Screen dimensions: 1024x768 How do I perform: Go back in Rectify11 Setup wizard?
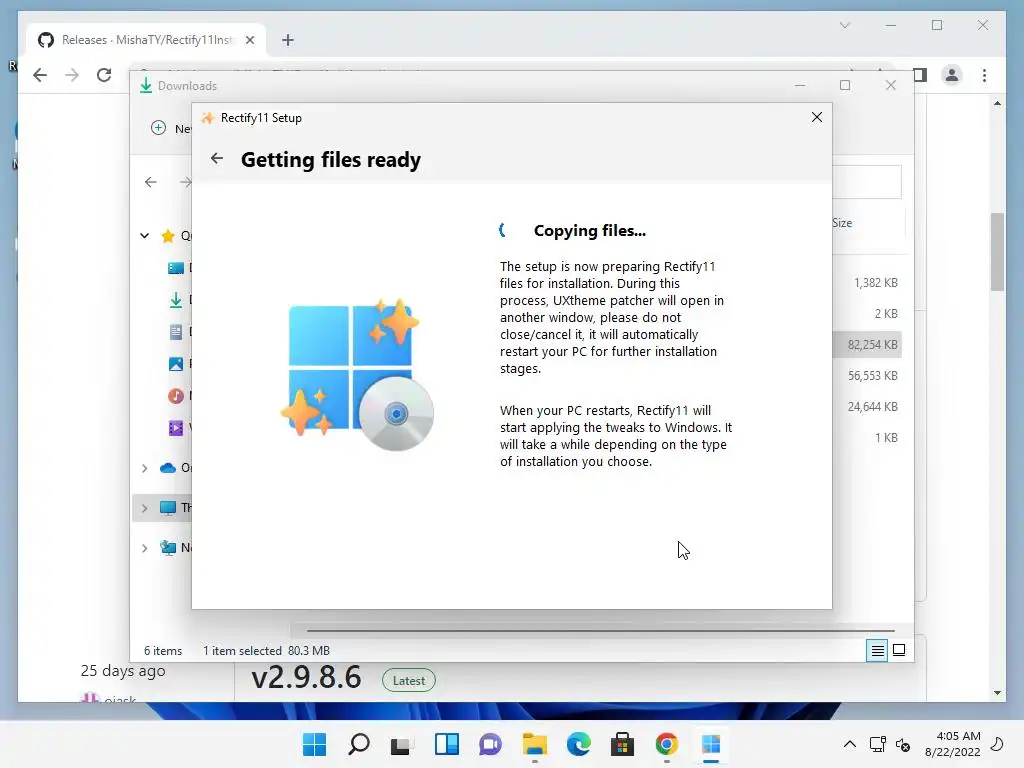pyautogui.click(x=217, y=158)
